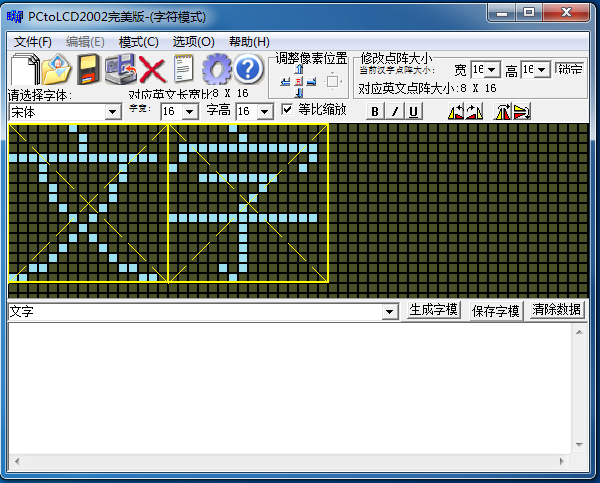Open the 宋体 font dropdown

click(112, 112)
